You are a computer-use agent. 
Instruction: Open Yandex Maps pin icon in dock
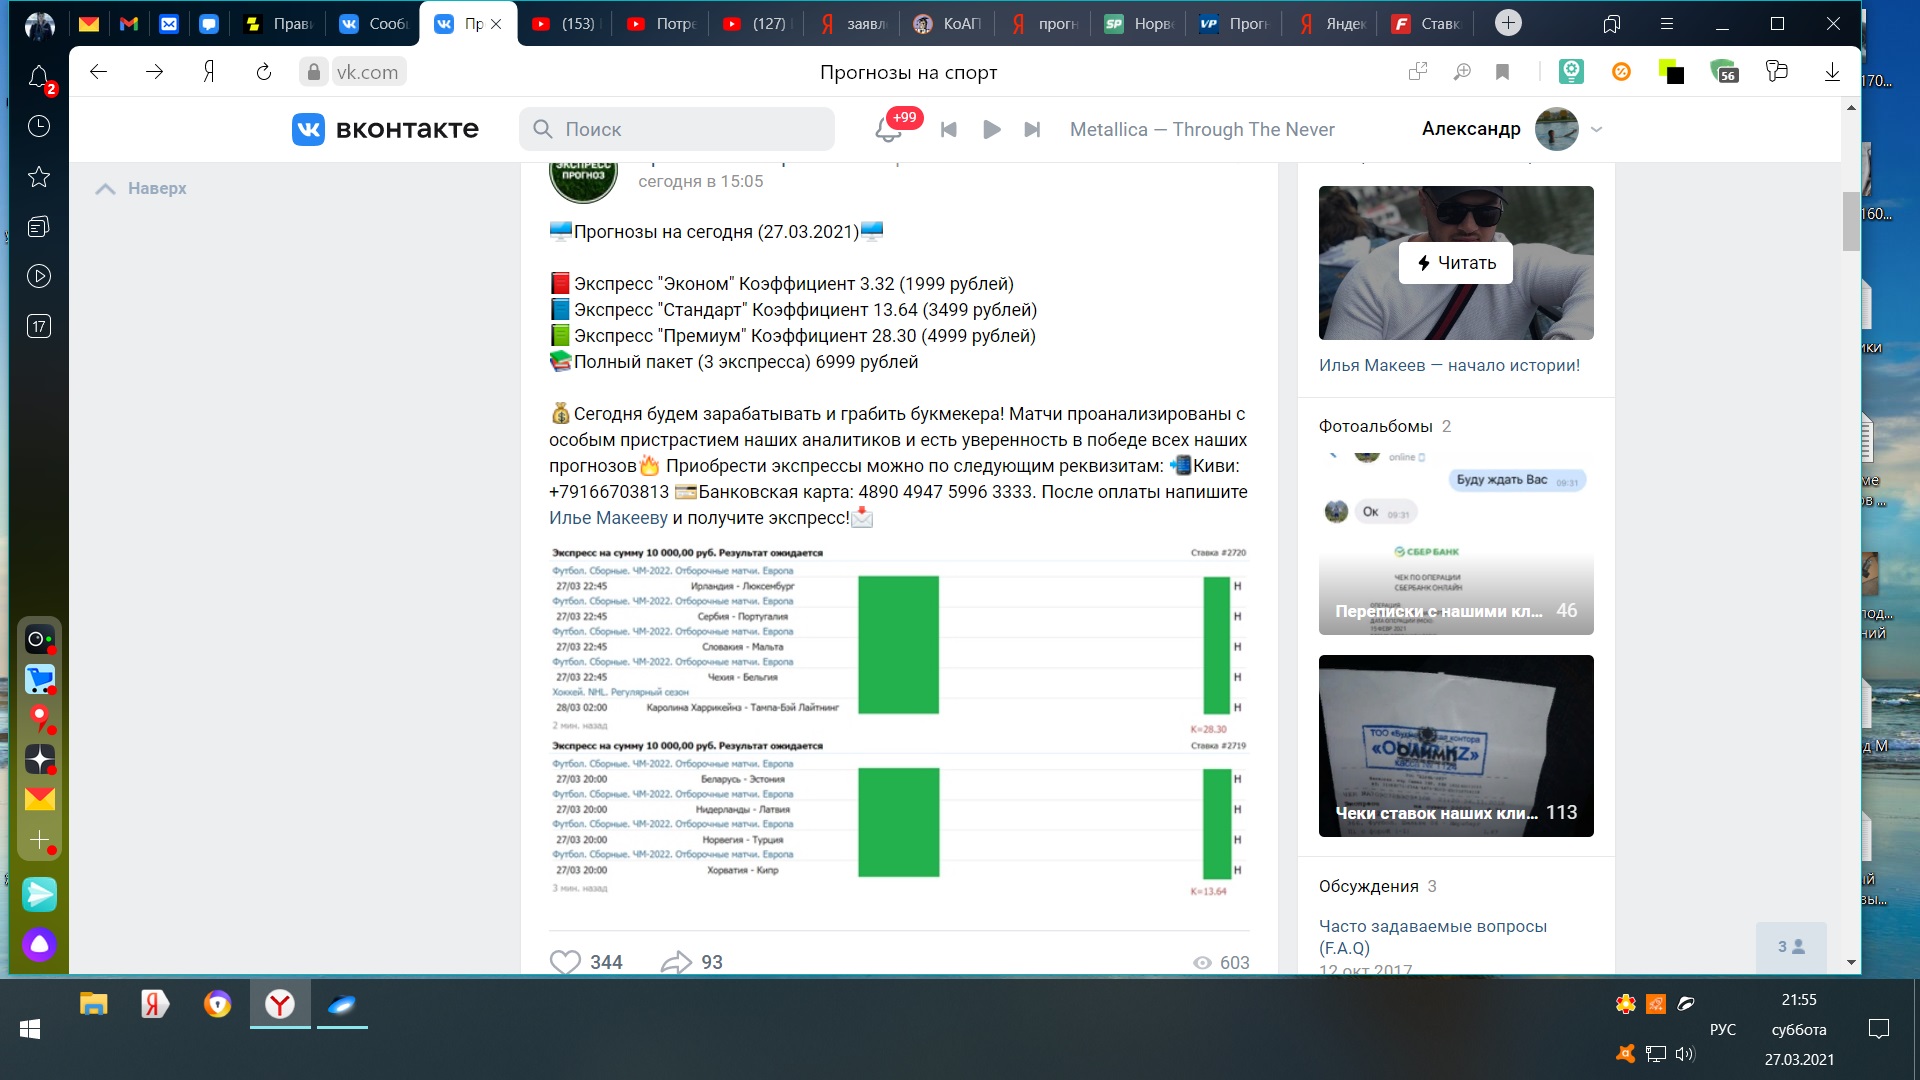click(40, 718)
